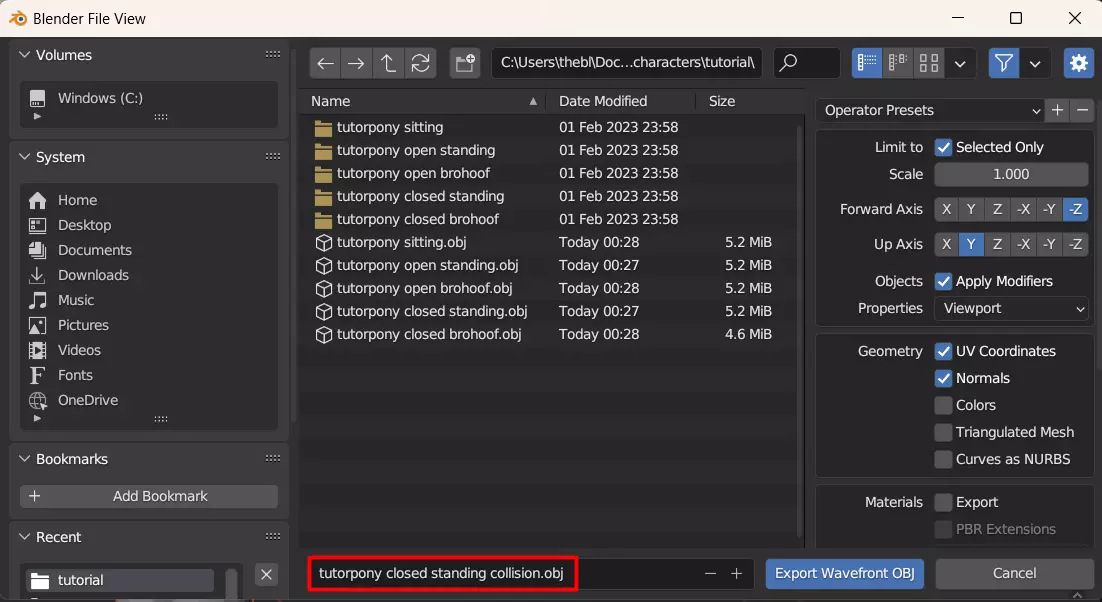Go to parent directory with up arrow
This screenshot has width=1102, height=602.
tap(388, 63)
